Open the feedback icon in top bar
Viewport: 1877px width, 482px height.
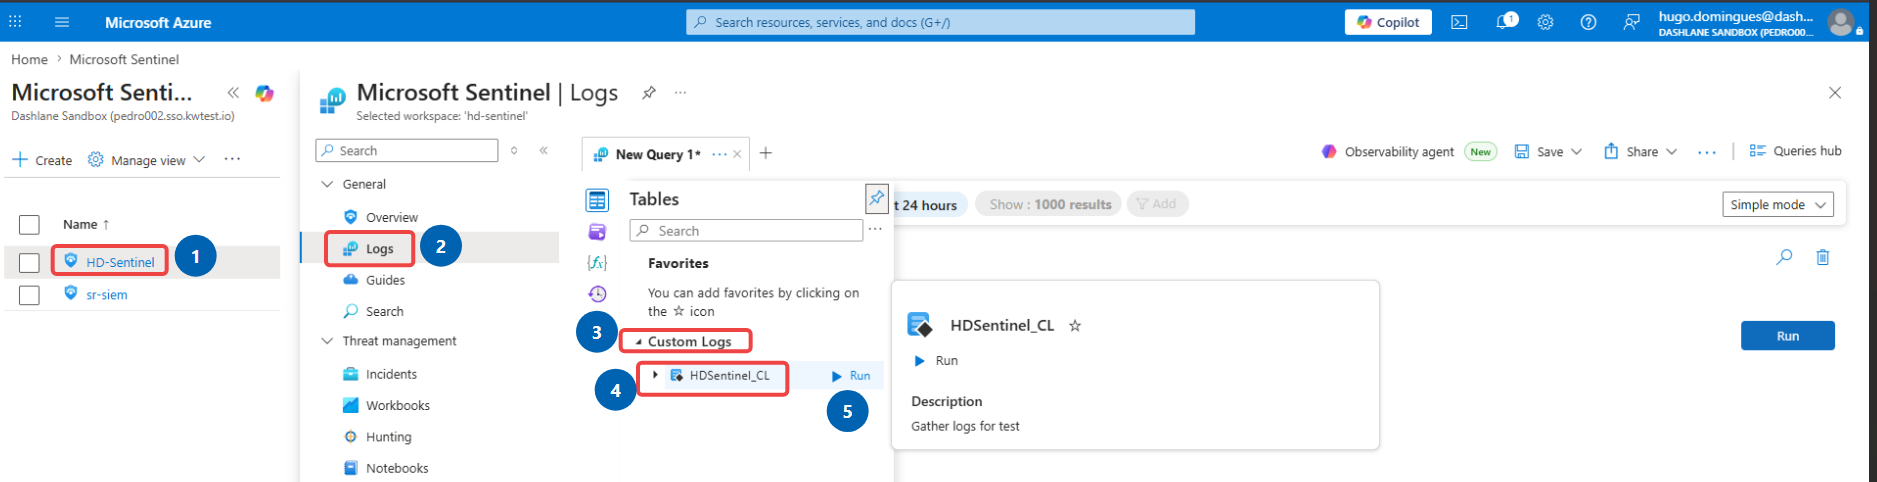tap(1631, 22)
